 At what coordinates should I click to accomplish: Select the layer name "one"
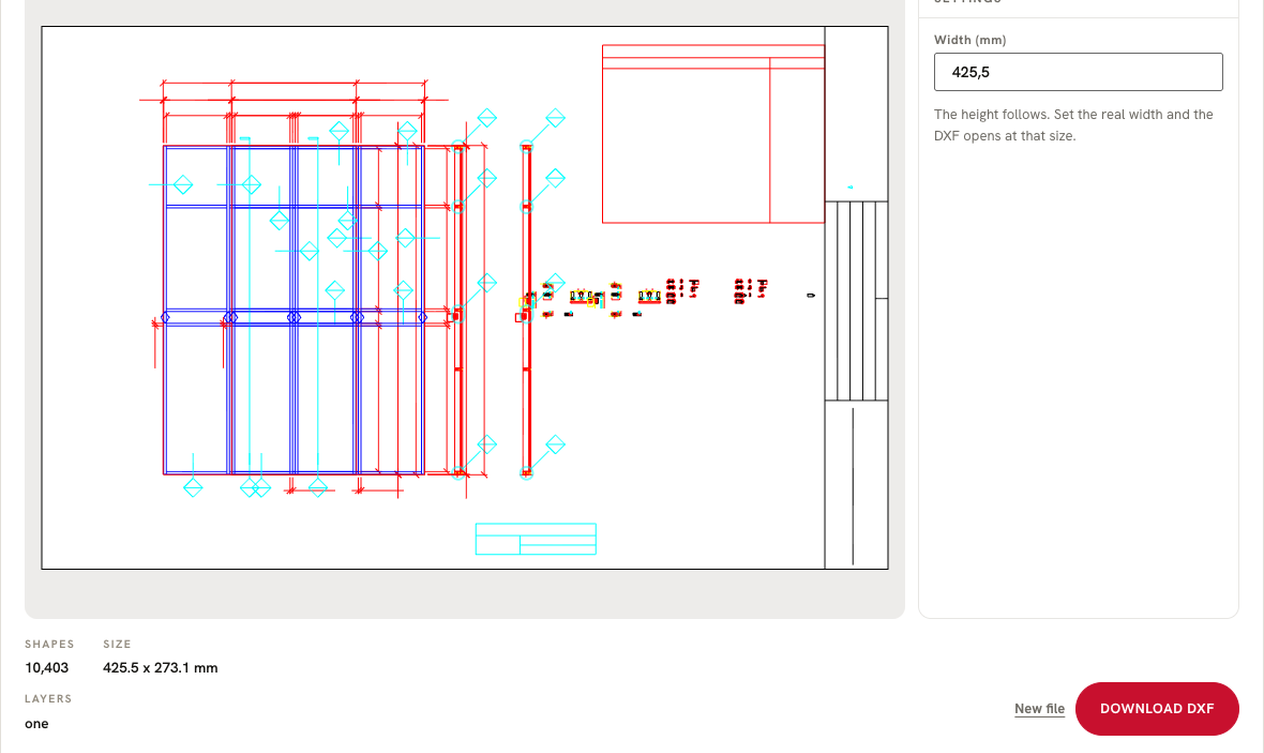pyautogui.click(x=37, y=724)
